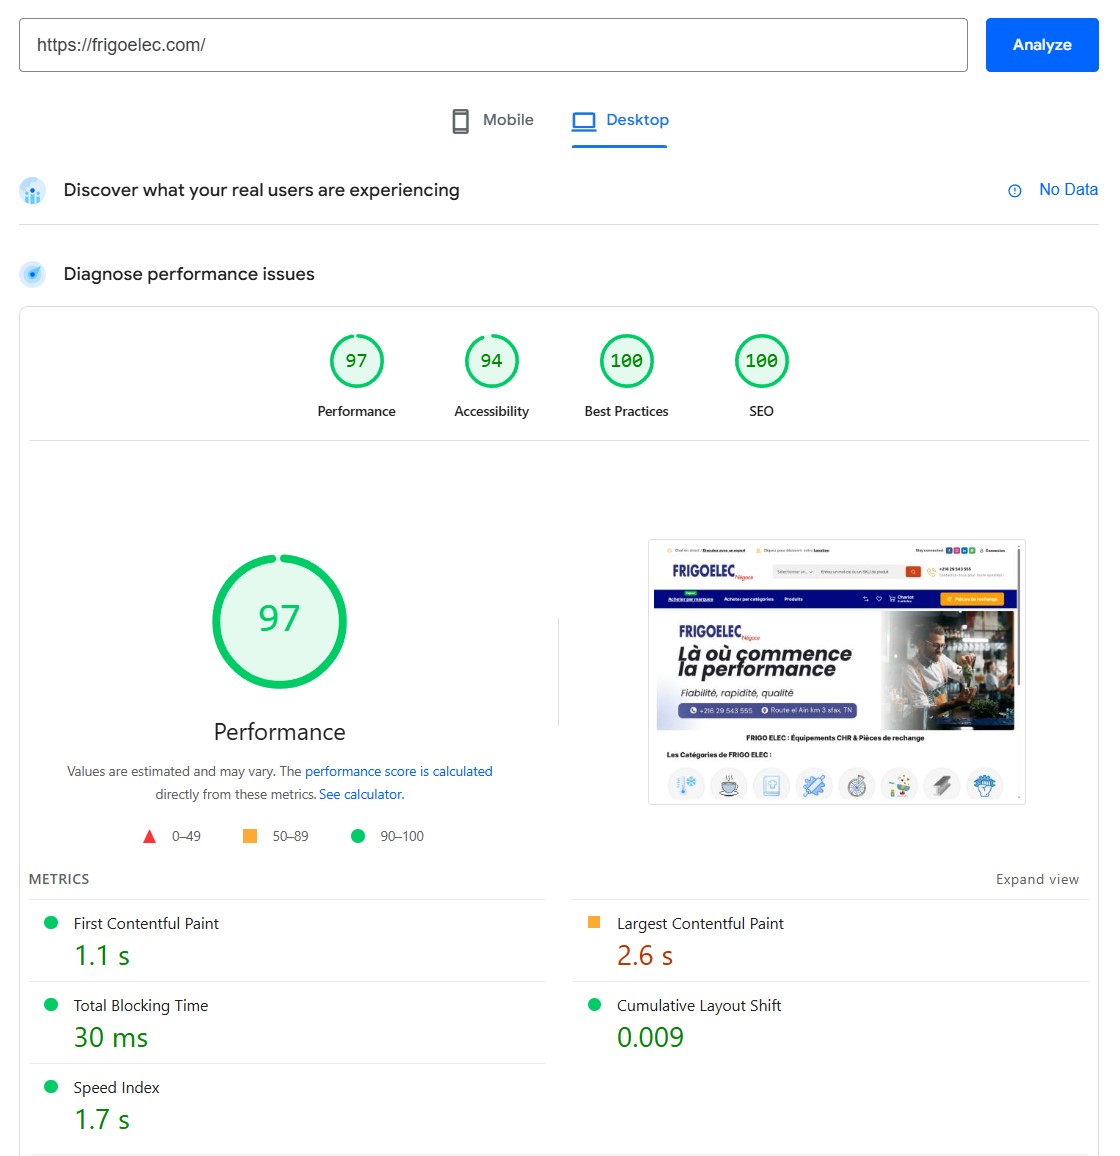Click the green dot beside First Contentful Paint
The width and height of the screenshot is (1120, 1156).
point(52,922)
